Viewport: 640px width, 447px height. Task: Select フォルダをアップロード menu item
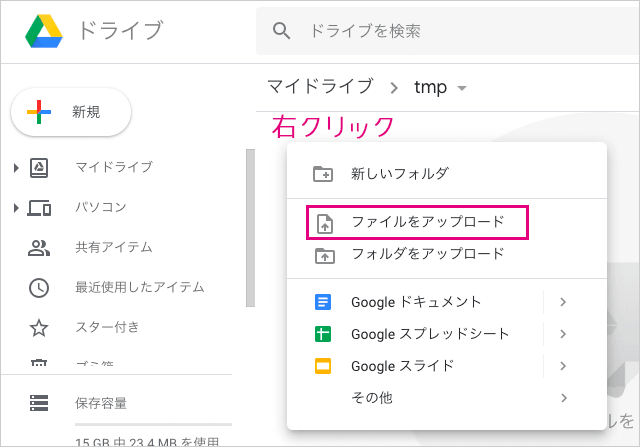[447, 254]
